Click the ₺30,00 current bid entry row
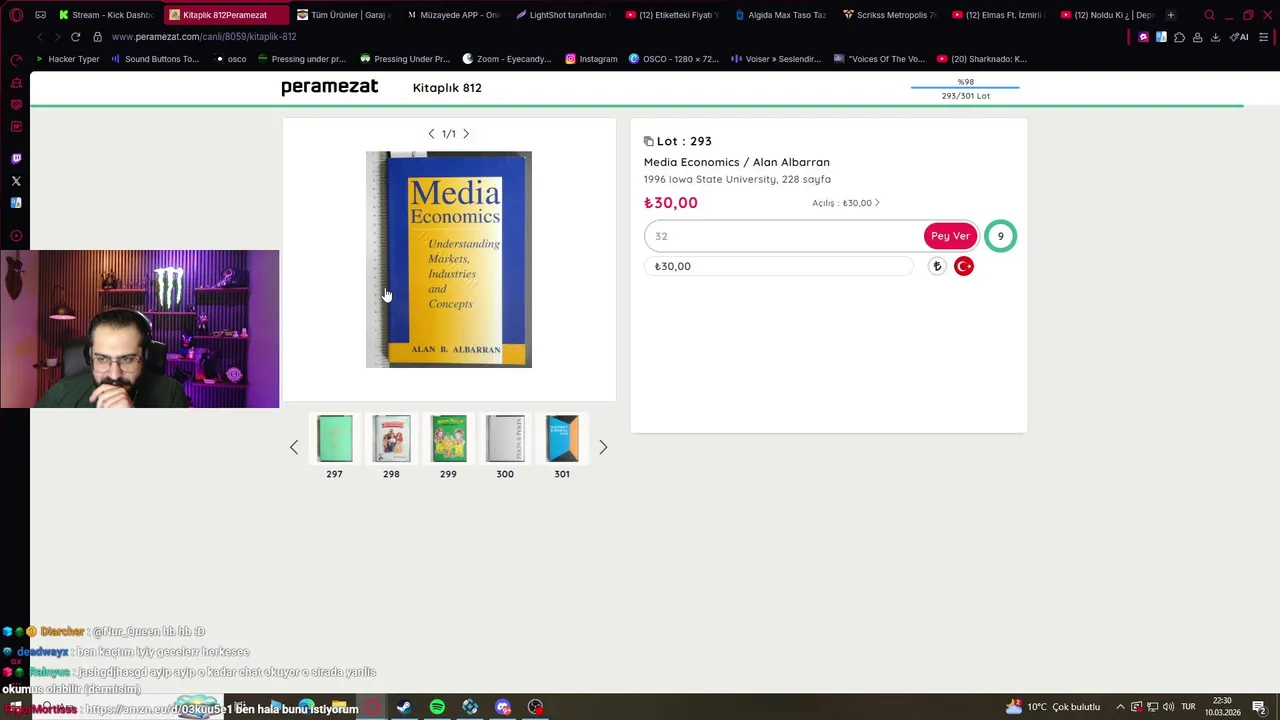Image resolution: width=1280 pixels, height=720 pixels. tap(779, 266)
